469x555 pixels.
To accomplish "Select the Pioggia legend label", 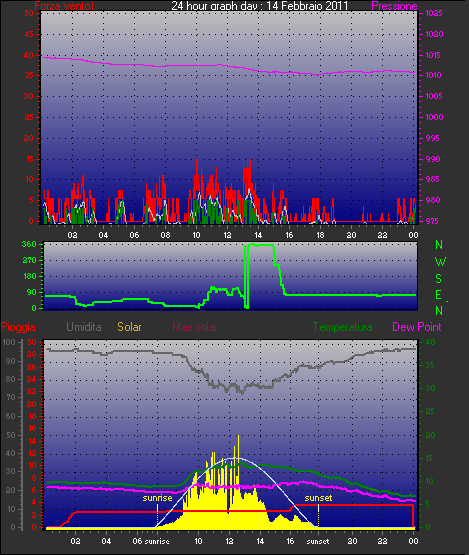I will pos(18,327).
